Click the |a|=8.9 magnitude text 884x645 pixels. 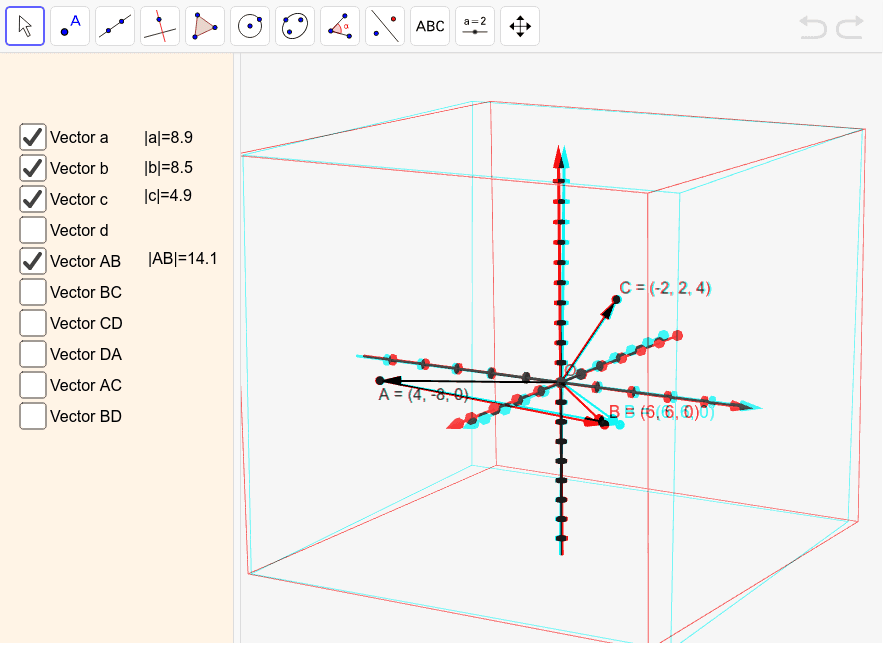click(x=168, y=138)
